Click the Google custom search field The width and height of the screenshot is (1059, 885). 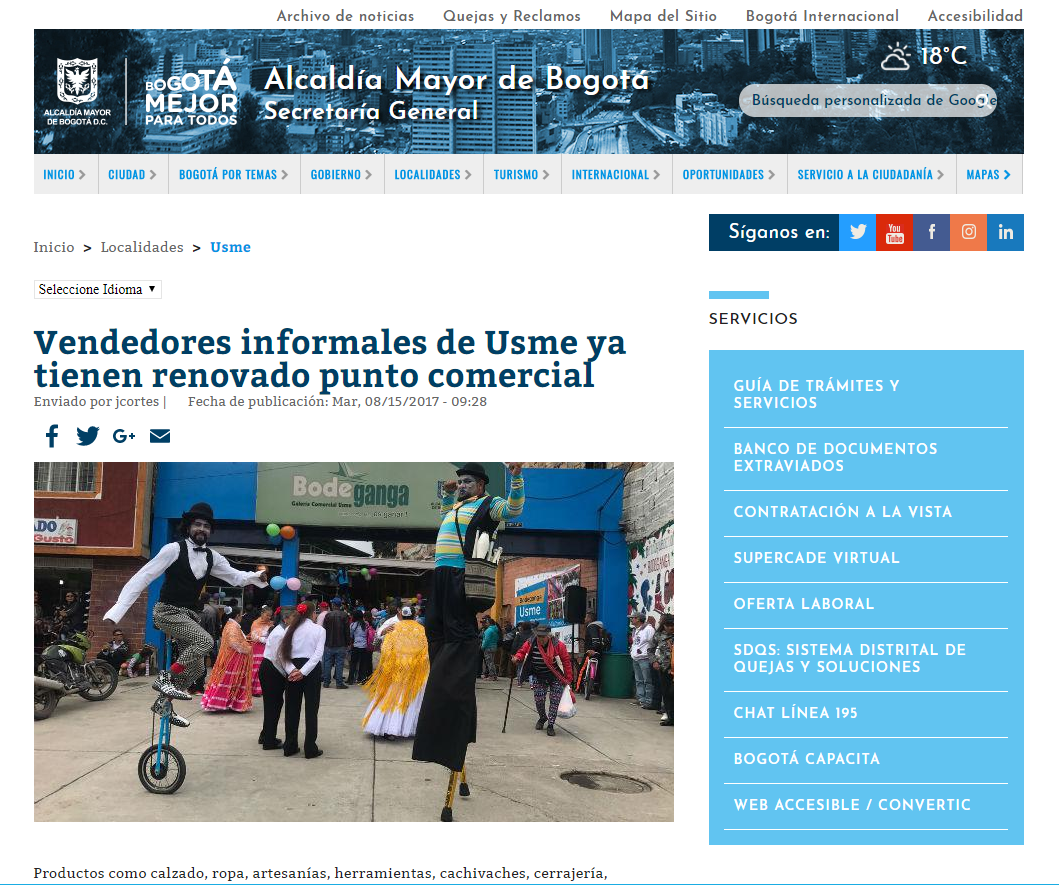(x=867, y=100)
